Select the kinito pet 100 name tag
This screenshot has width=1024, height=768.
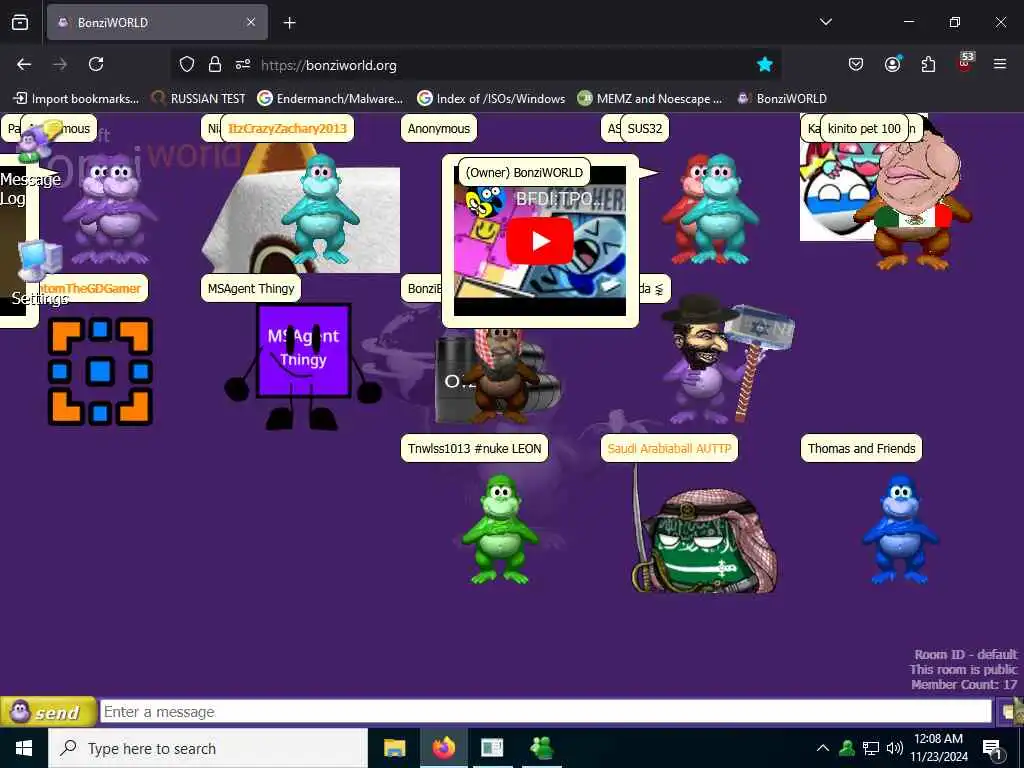(x=864, y=128)
